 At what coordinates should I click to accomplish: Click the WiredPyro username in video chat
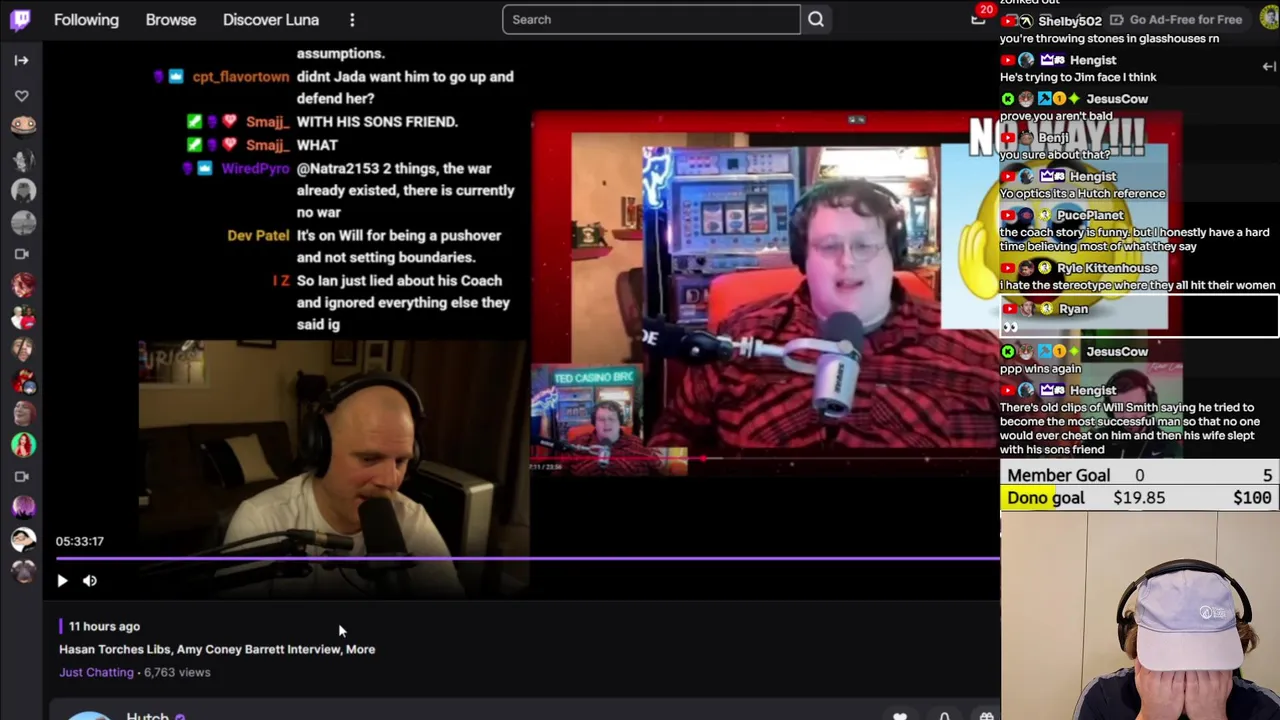pos(255,168)
